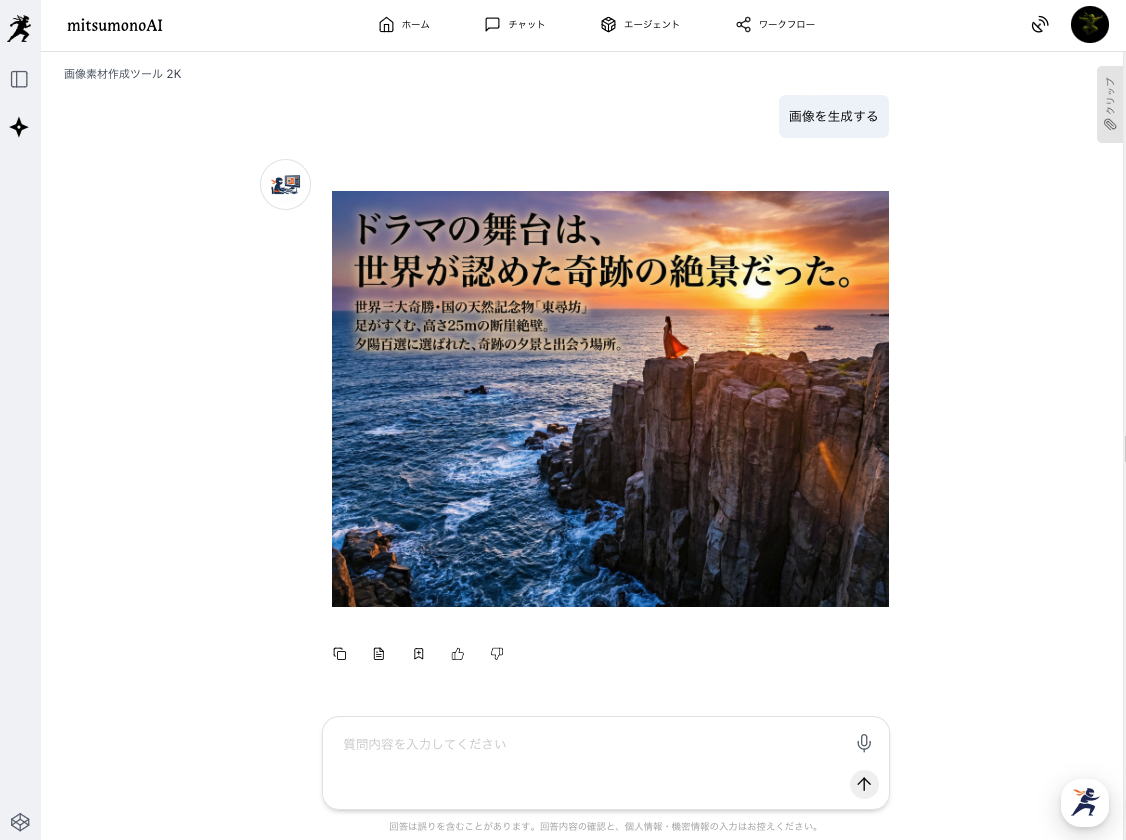Give the response a thumbs up
The height and width of the screenshot is (840, 1126).
point(458,654)
